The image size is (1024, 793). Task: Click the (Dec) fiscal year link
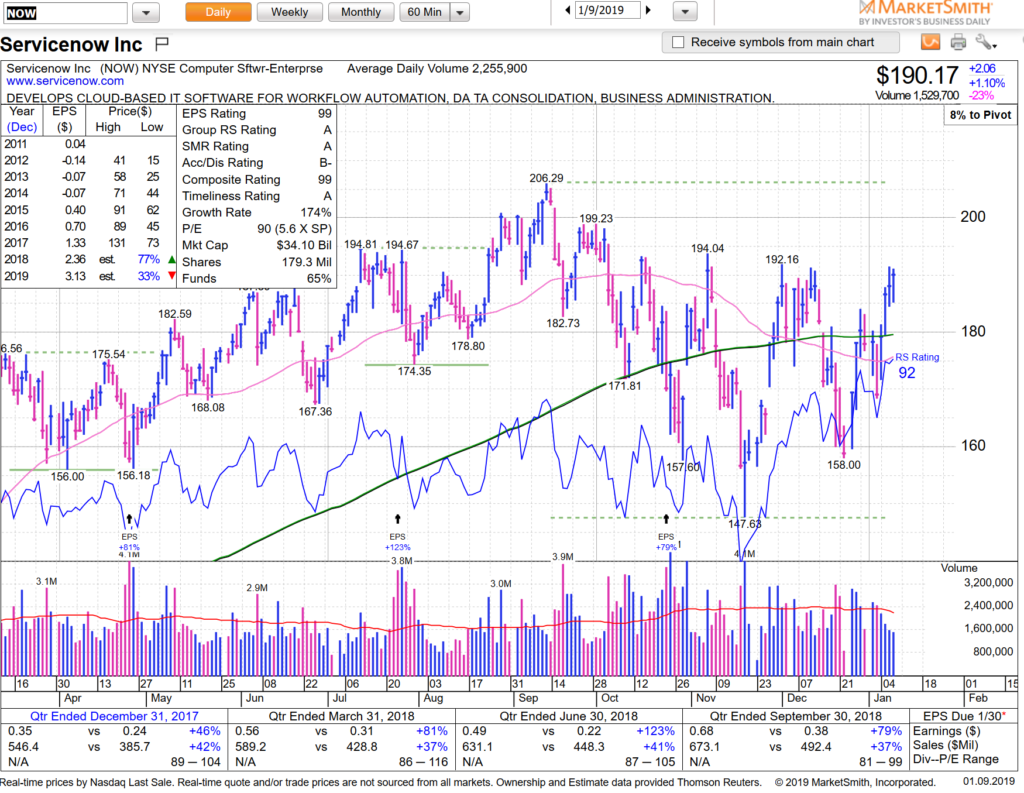click(x=22, y=127)
